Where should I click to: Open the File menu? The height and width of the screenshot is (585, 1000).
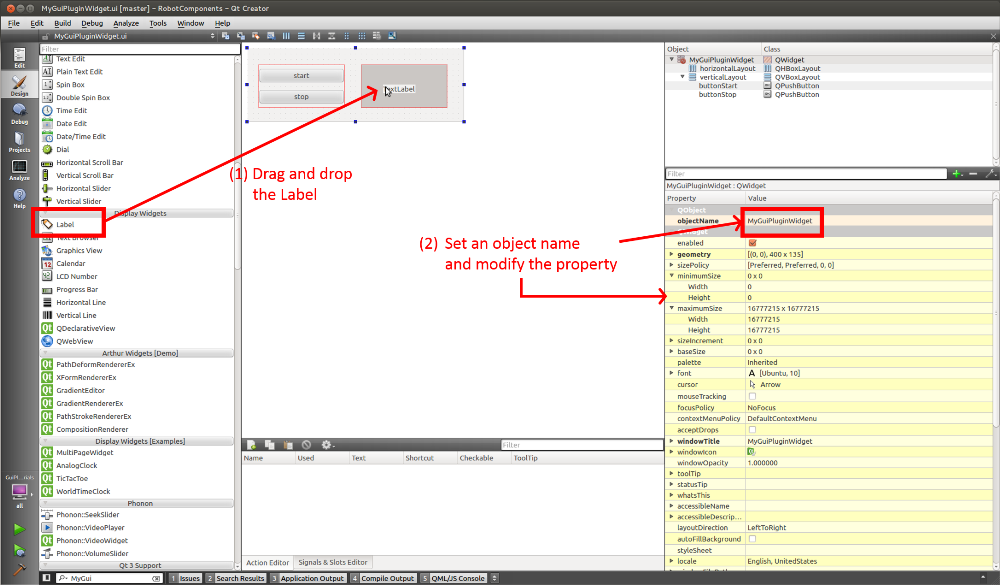coord(14,23)
